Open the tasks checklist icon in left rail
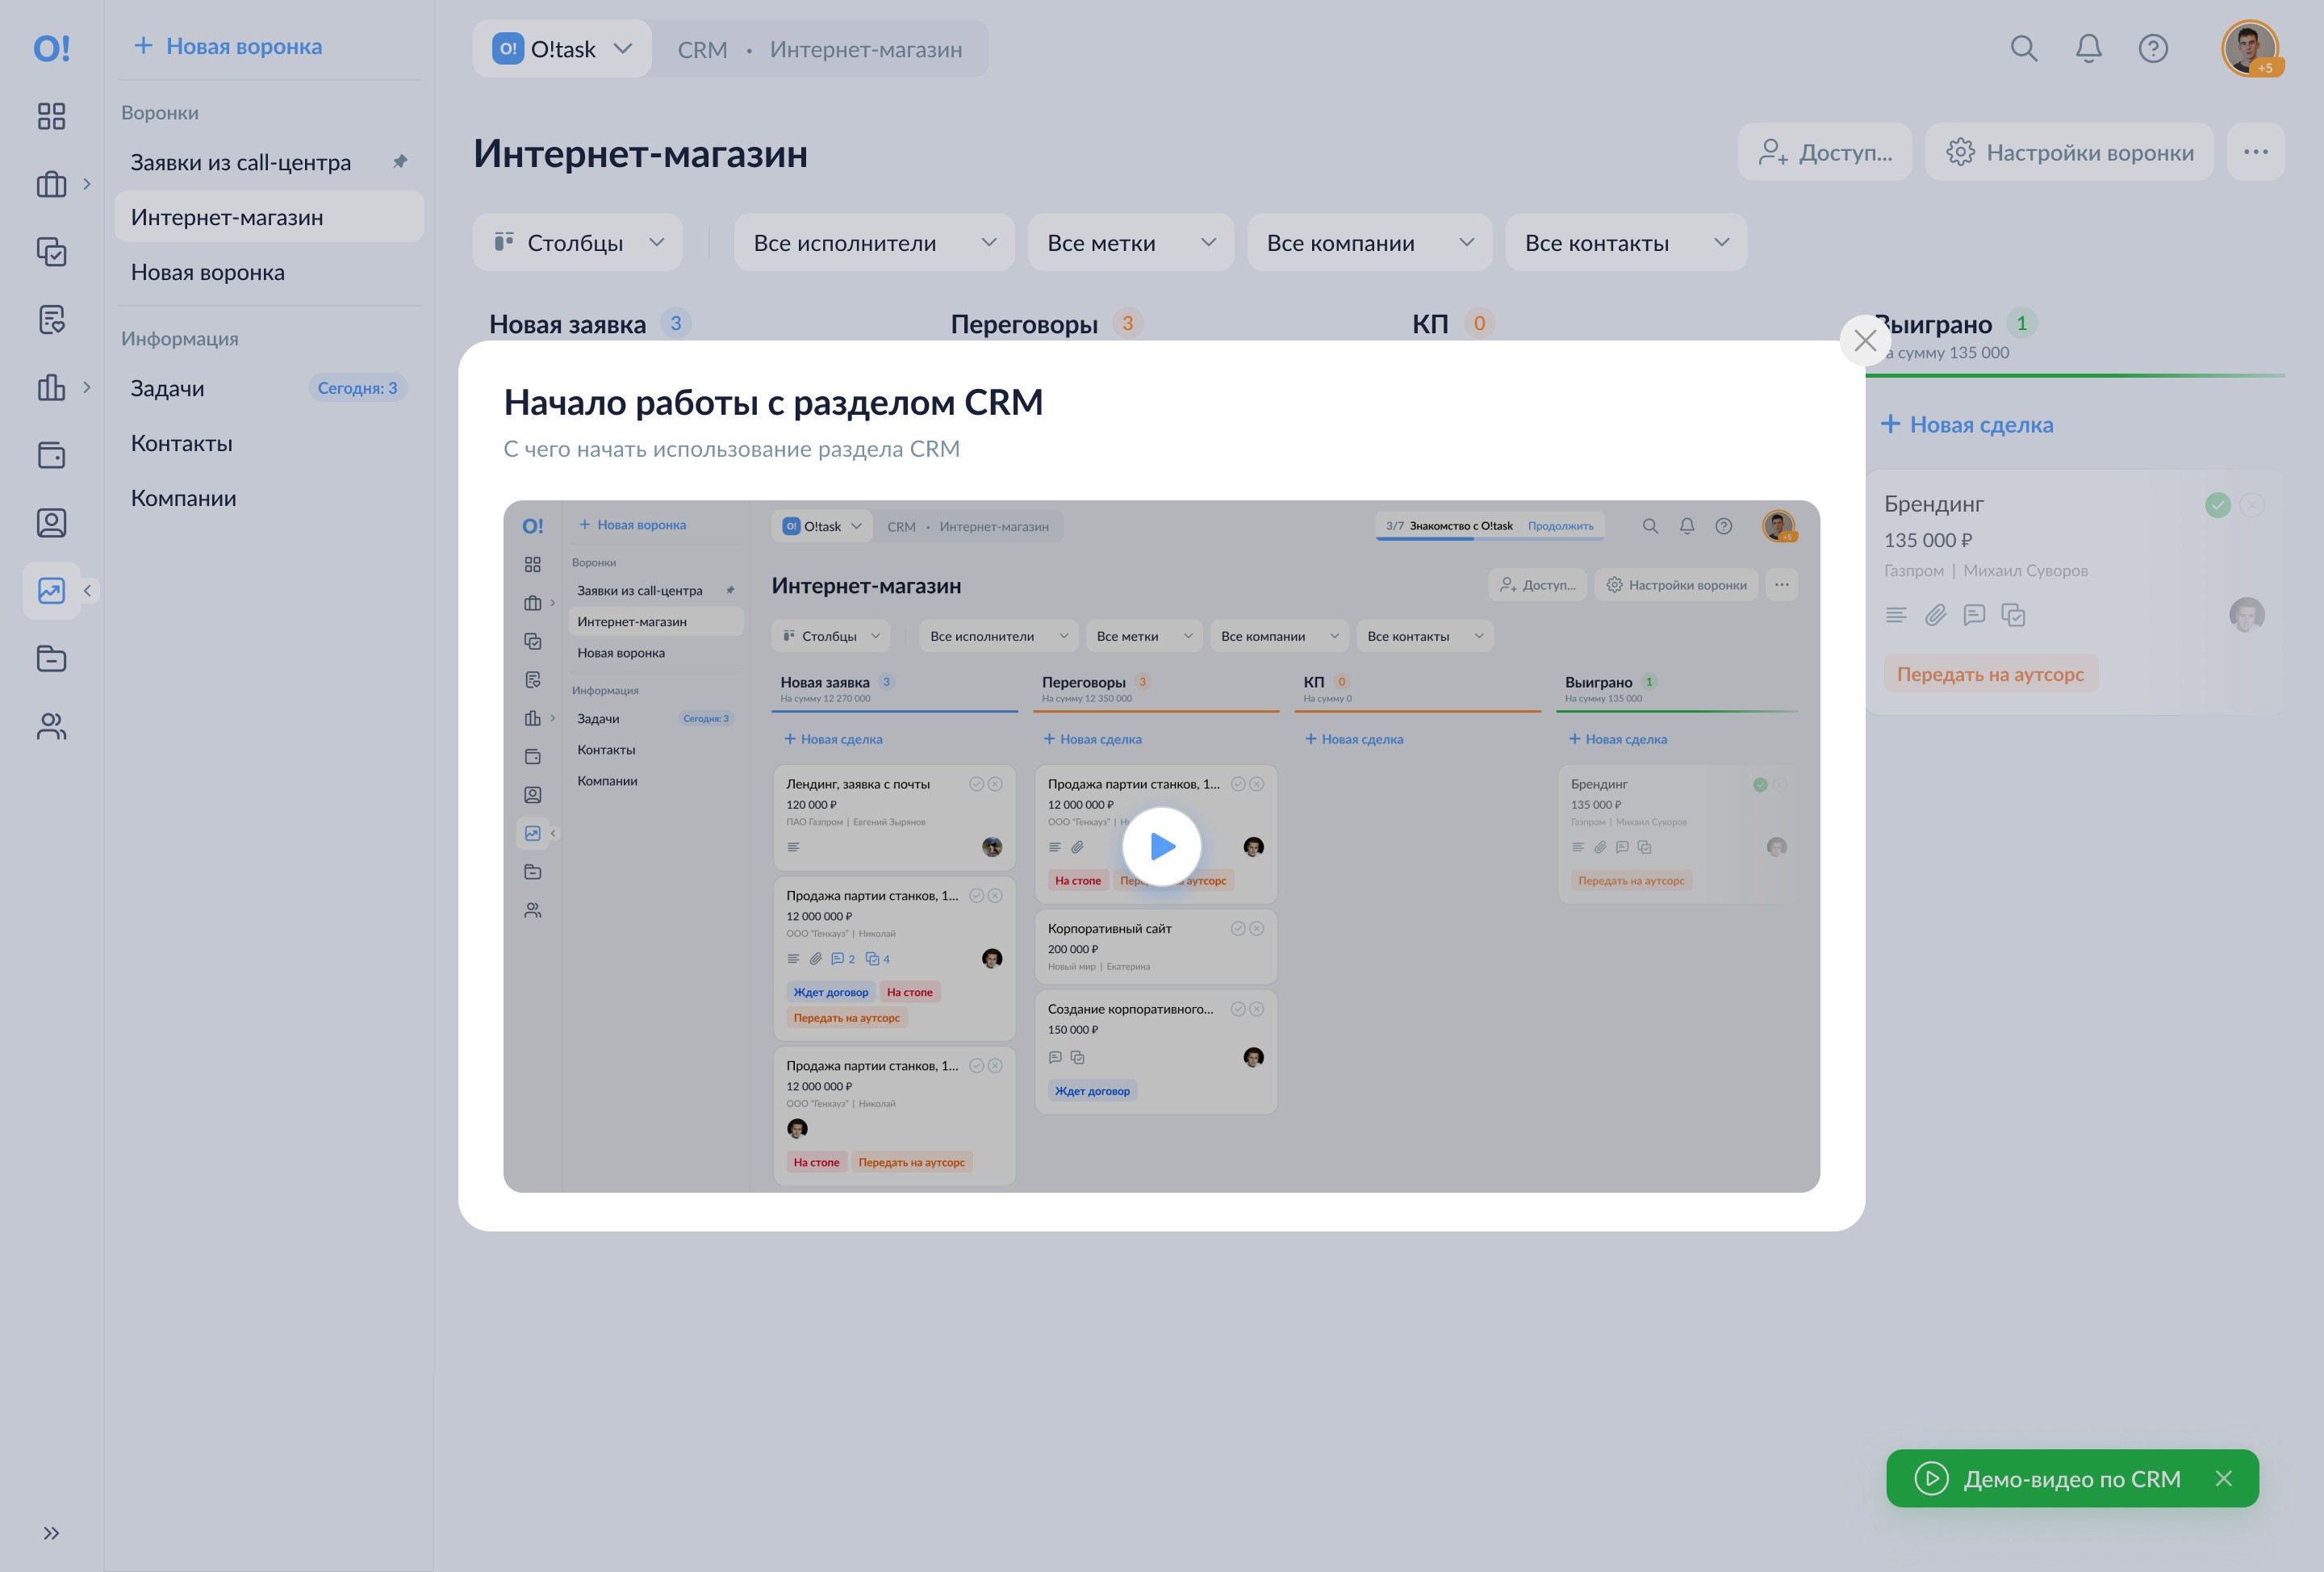Image resolution: width=2324 pixels, height=1572 pixels. click(51, 251)
